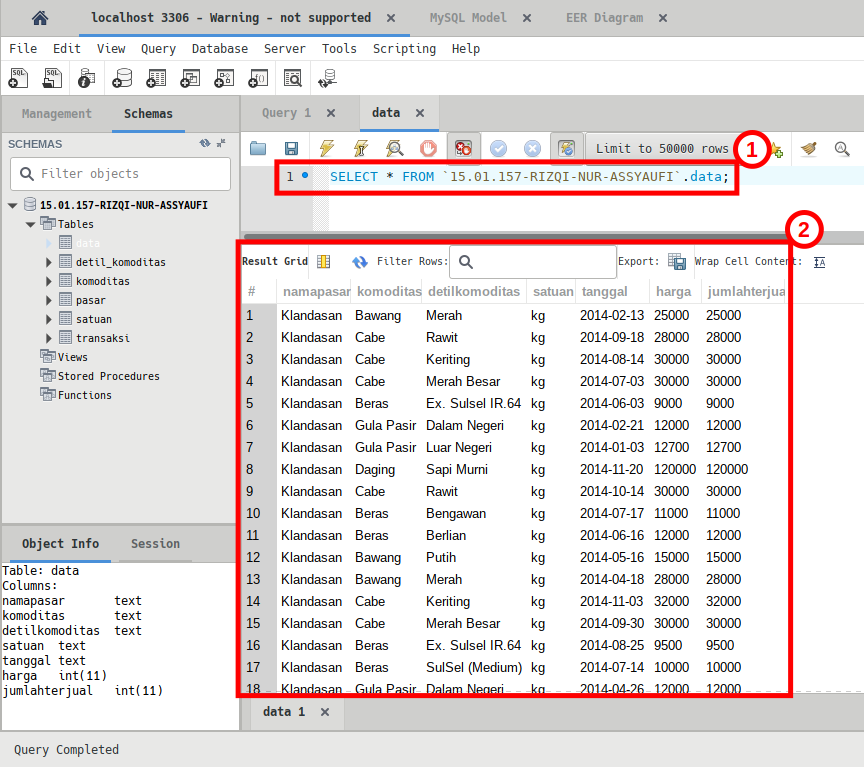864x767 pixels.
Task: Toggle the auto-commit mode button
Action: [566, 148]
